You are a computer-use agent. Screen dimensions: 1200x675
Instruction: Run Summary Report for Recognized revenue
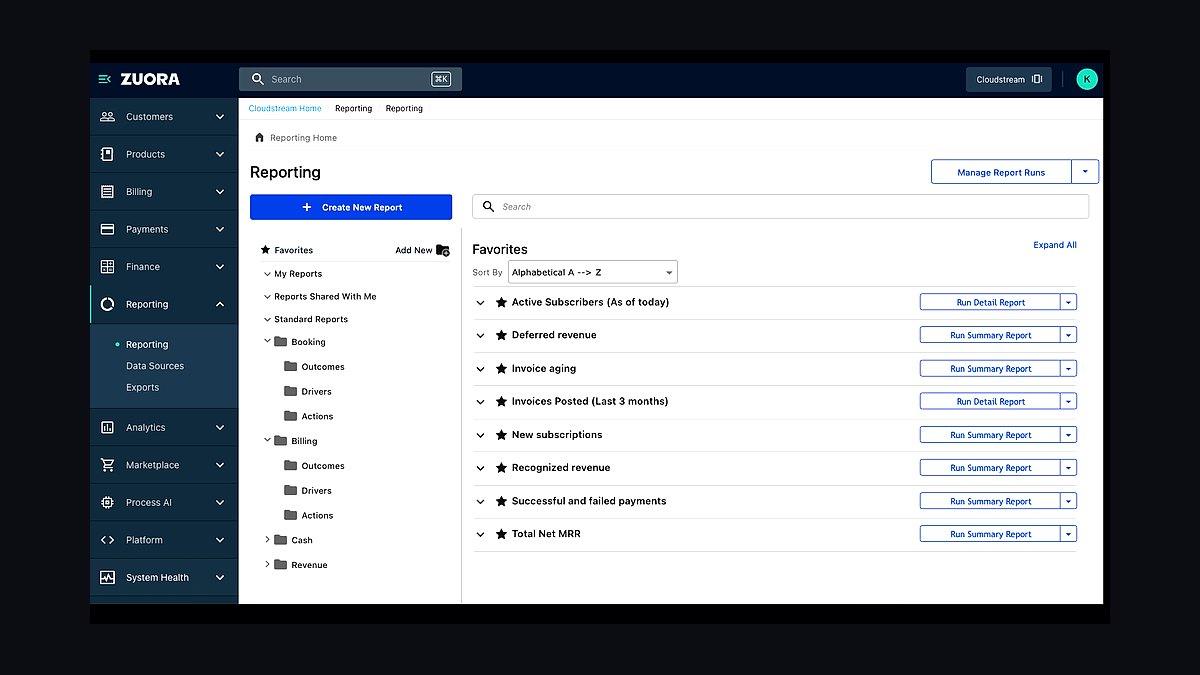tap(990, 468)
